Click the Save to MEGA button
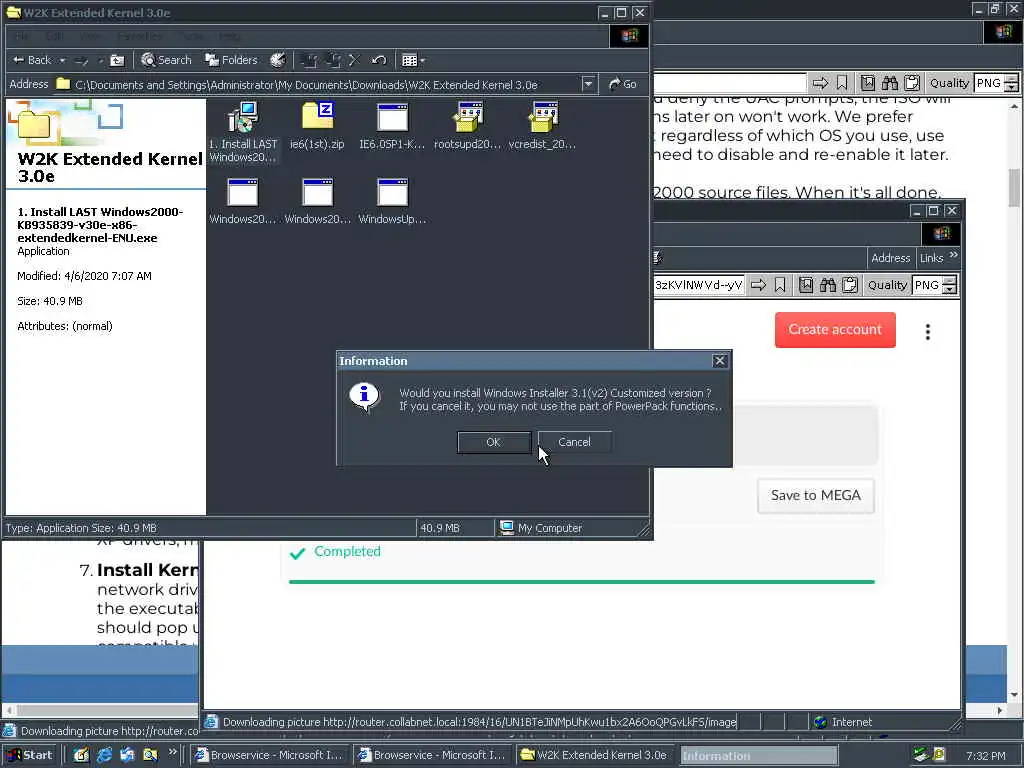The width and height of the screenshot is (1024, 768). [x=816, y=496]
